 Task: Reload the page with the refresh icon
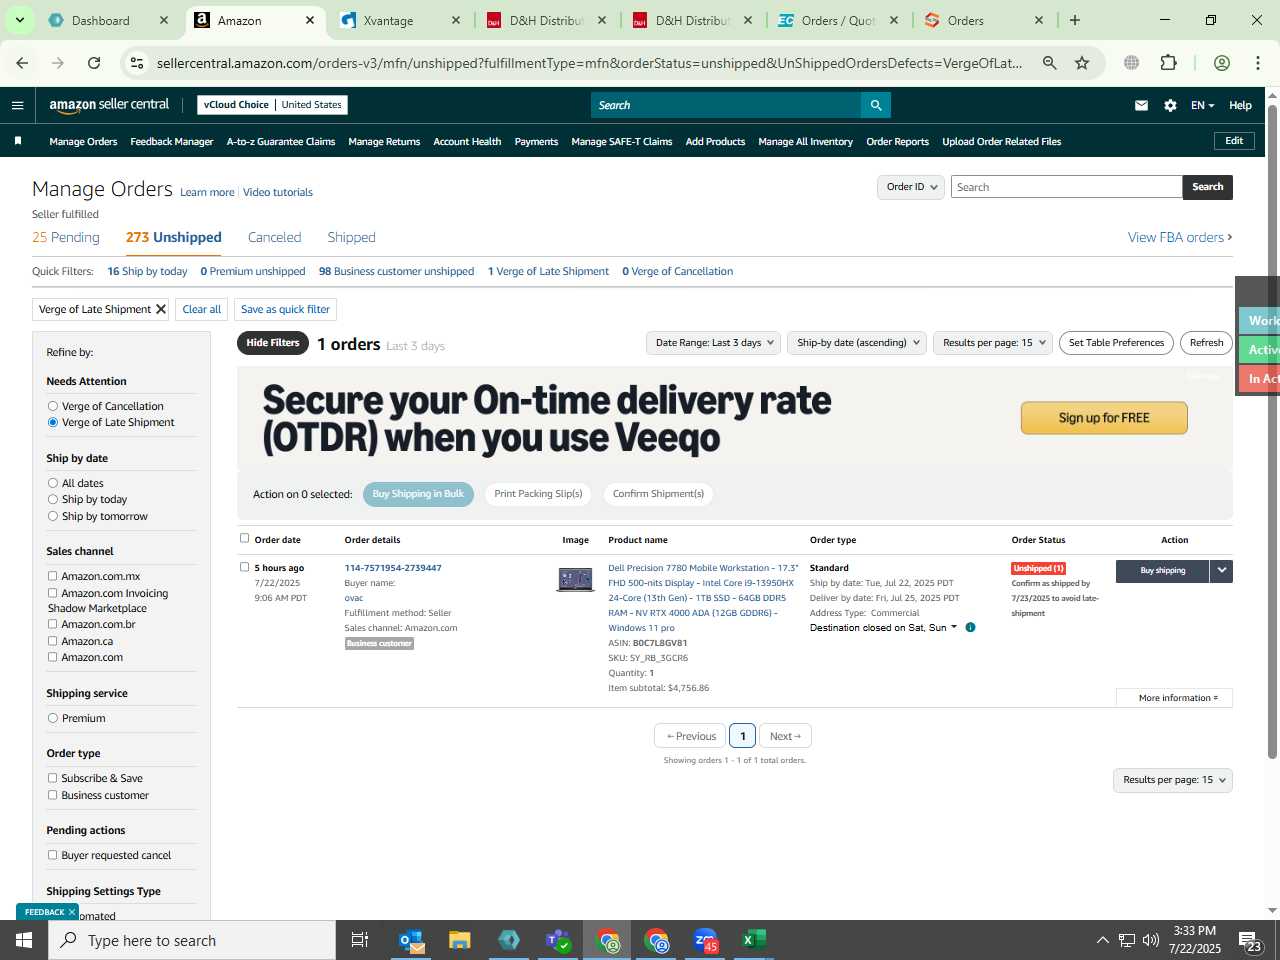point(94,63)
